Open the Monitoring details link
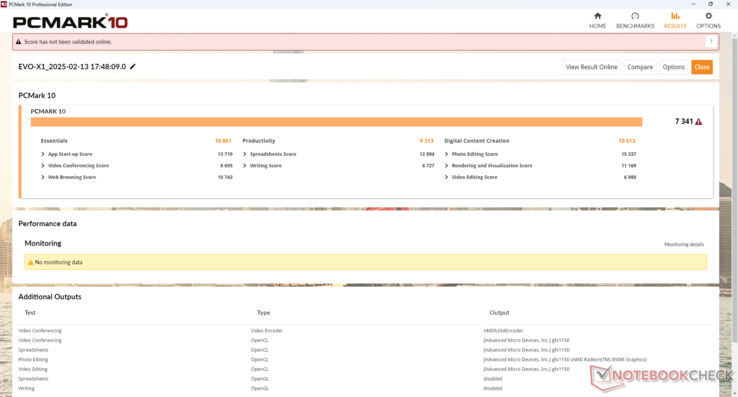This screenshot has width=738, height=397. coord(683,244)
